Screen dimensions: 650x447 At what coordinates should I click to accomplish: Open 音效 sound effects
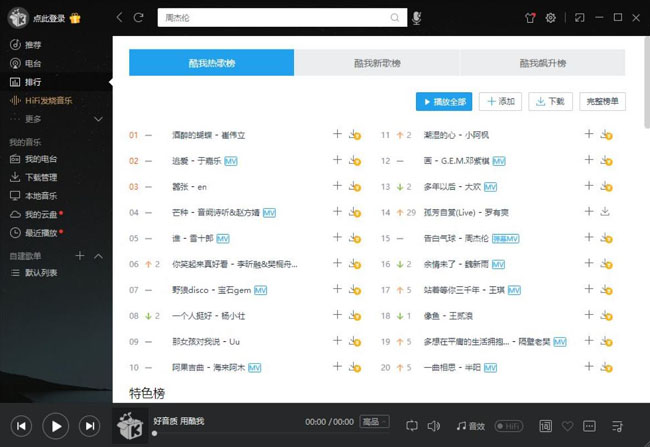[471, 426]
